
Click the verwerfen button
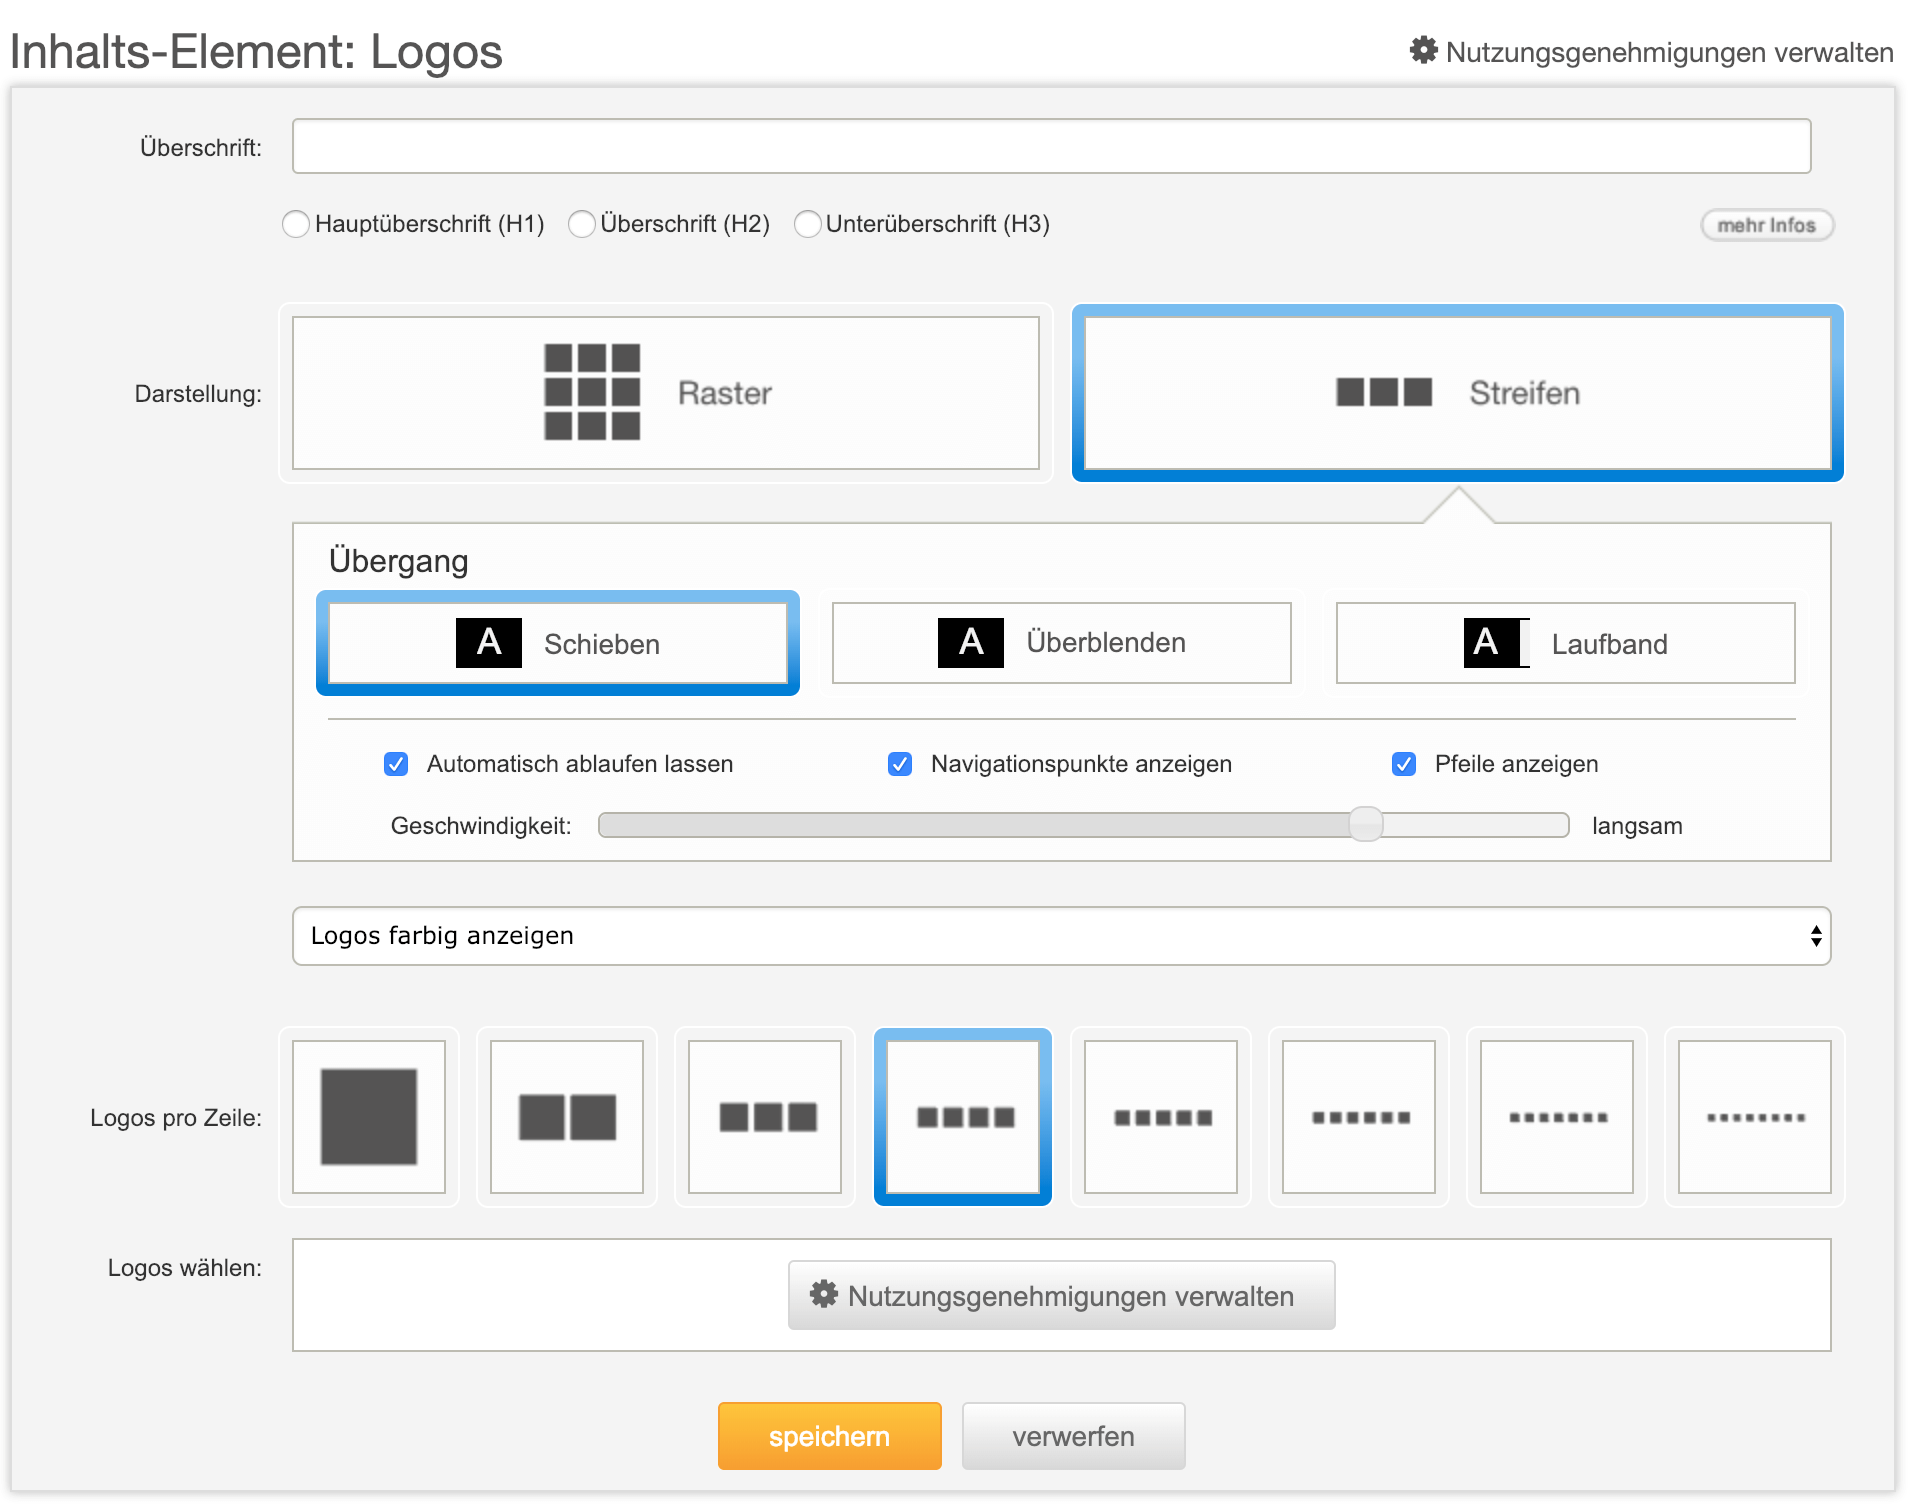(x=1073, y=1436)
